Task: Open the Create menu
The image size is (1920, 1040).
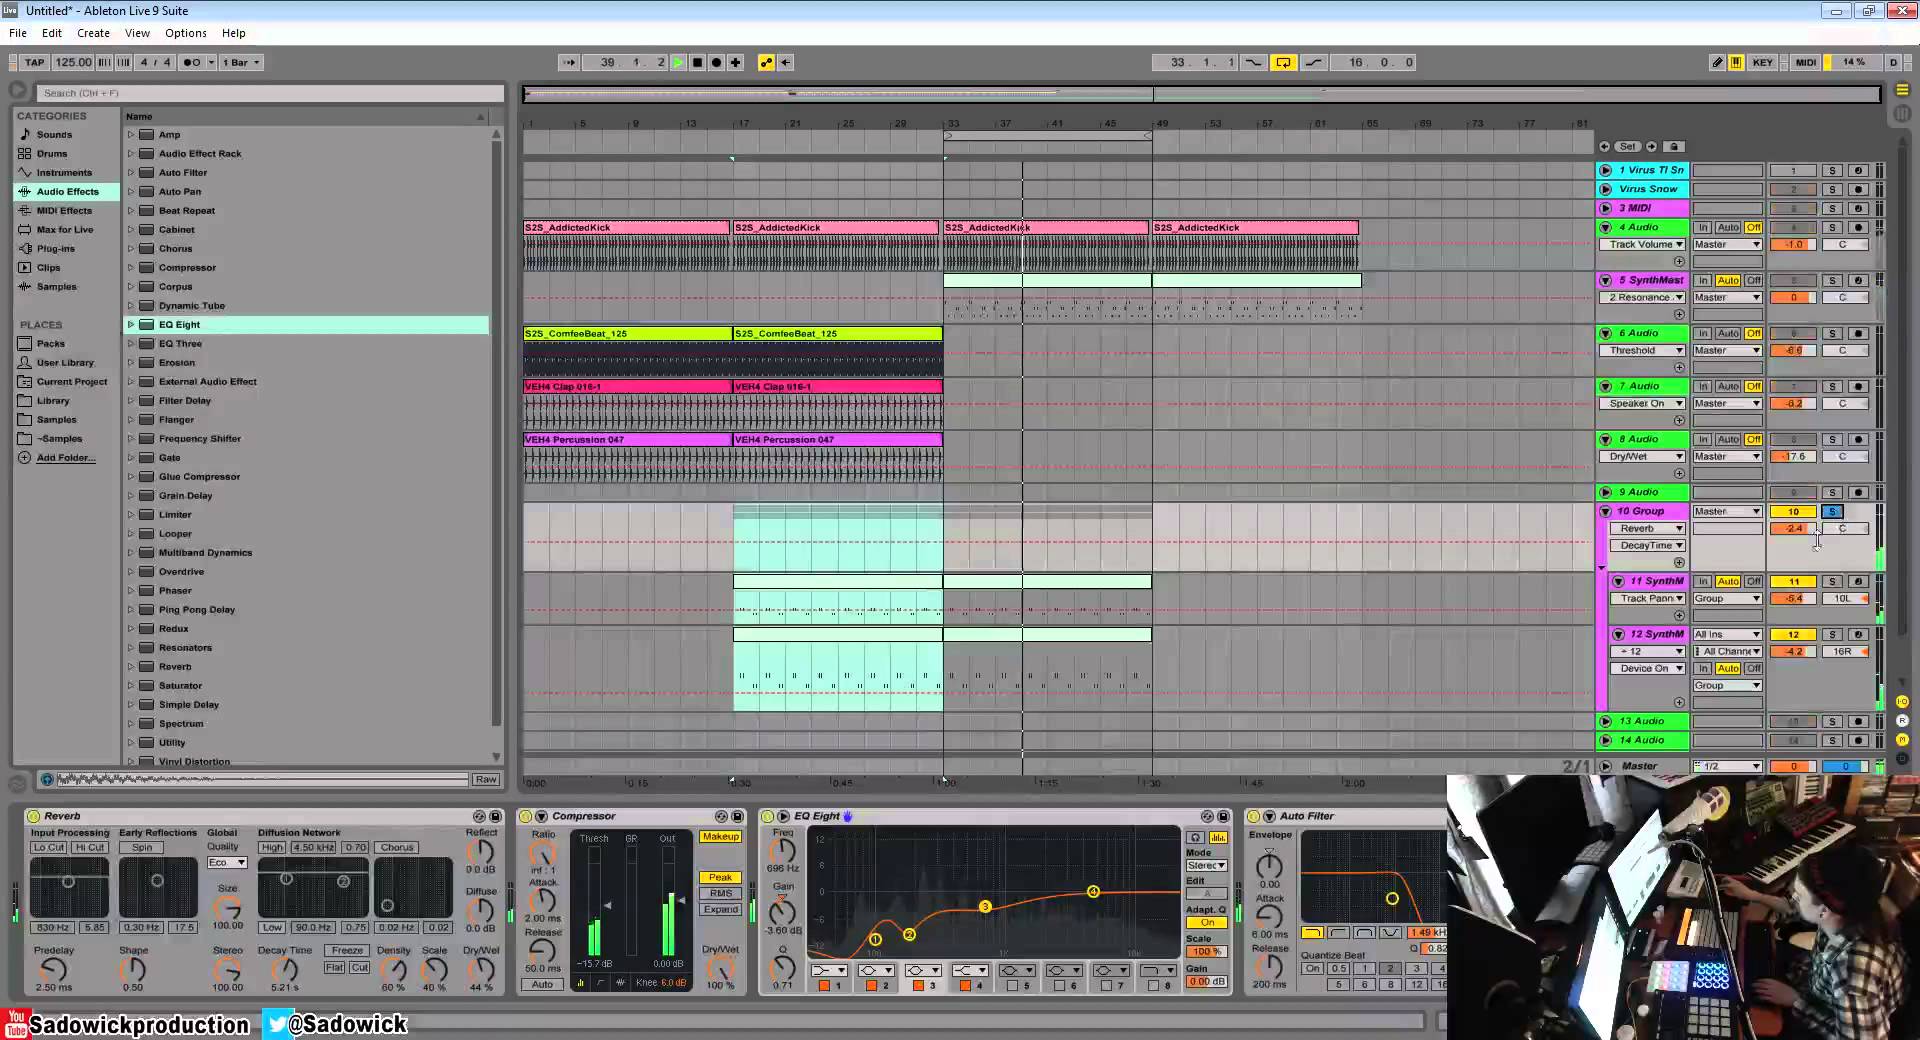Action: (x=93, y=33)
